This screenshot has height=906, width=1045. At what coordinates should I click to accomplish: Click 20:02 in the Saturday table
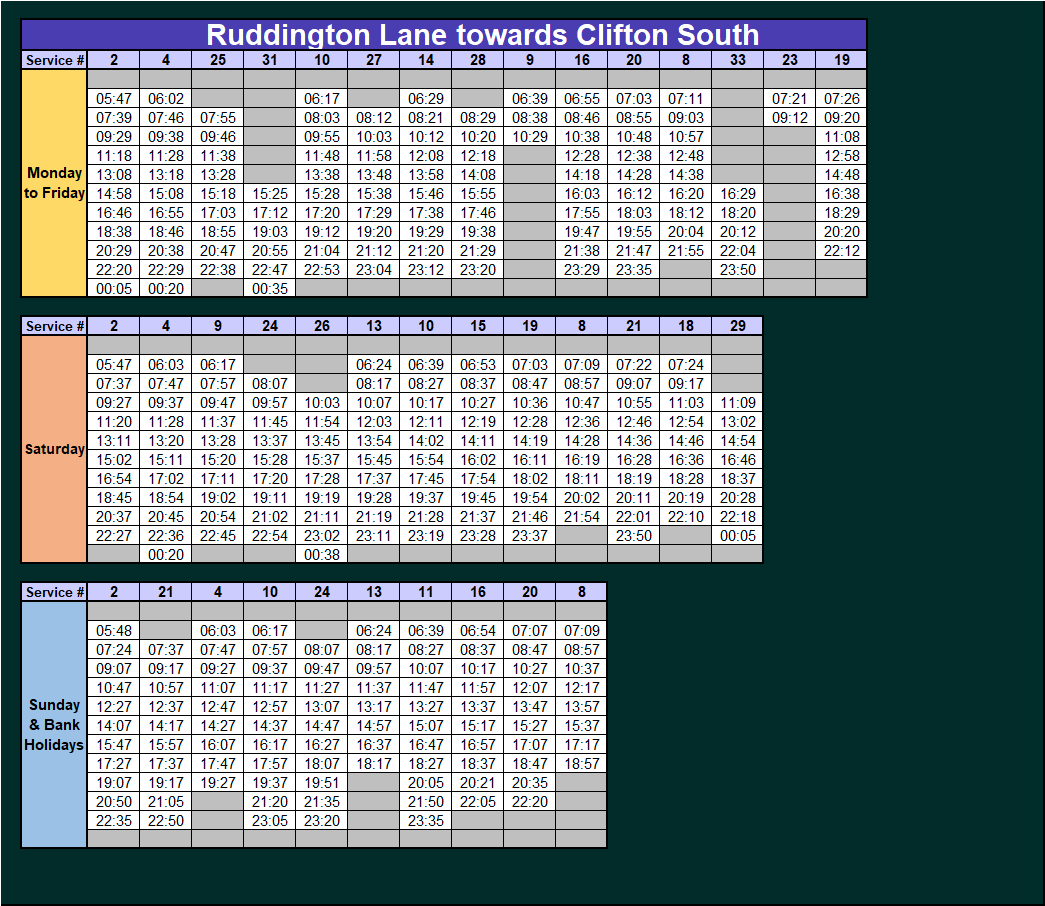(582, 498)
